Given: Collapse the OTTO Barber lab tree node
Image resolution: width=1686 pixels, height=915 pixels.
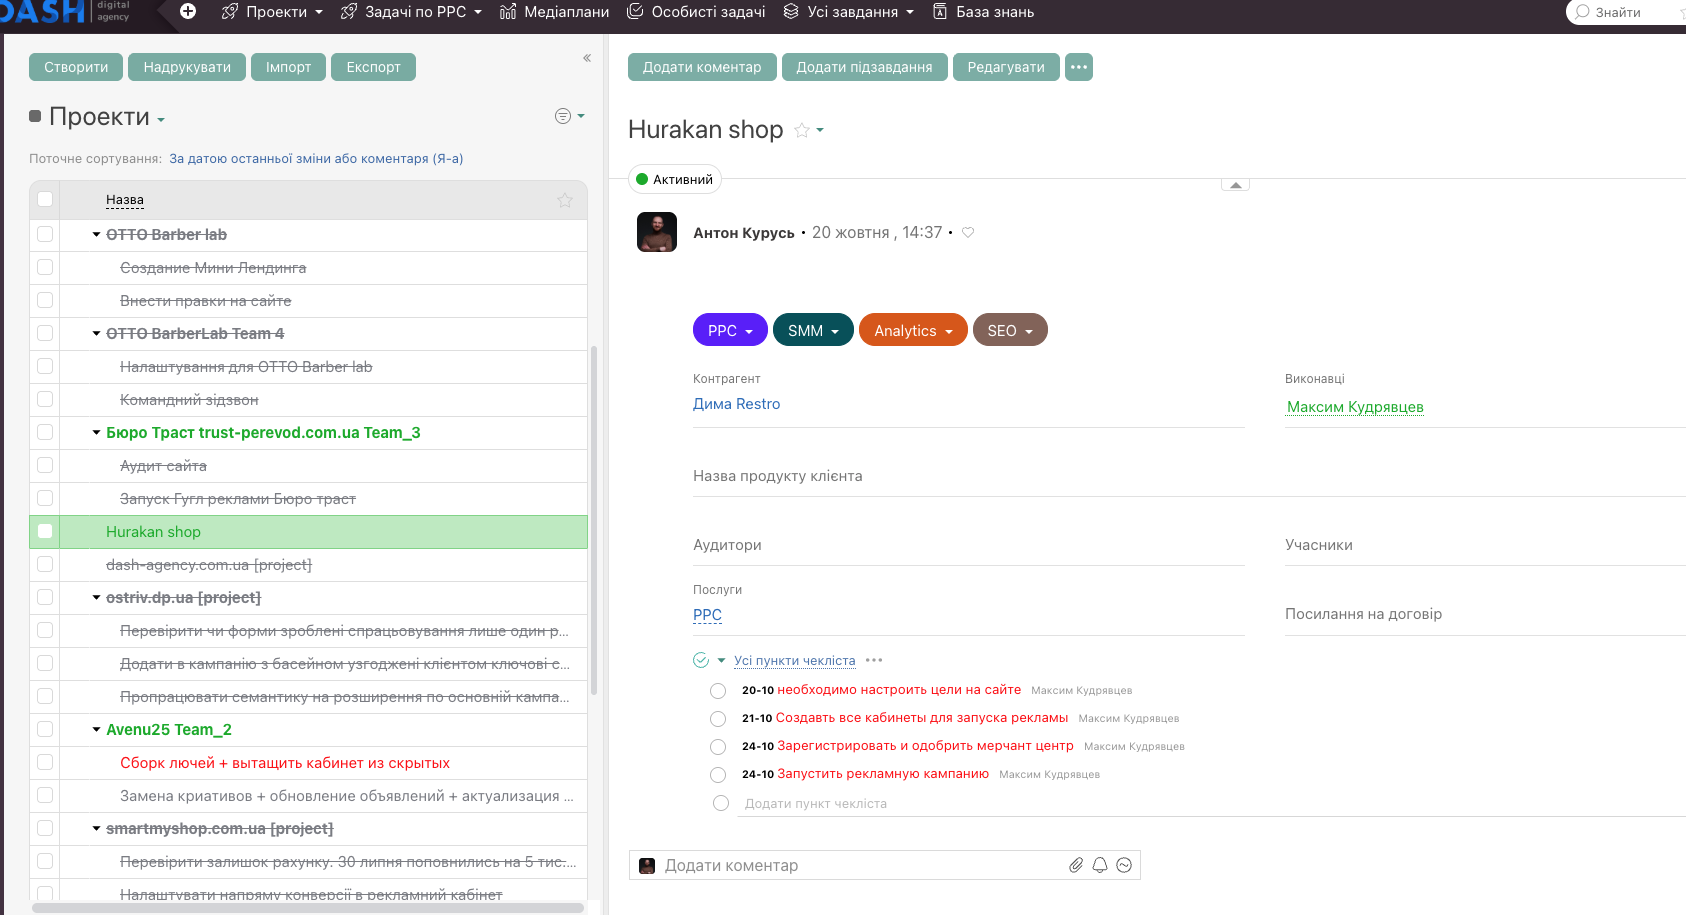Looking at the screenshot, I should tap(97, 235).
